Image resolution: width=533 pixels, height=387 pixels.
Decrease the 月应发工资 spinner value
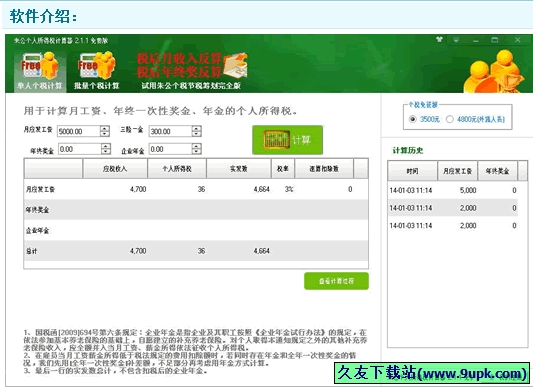click(x=105, y=134)
